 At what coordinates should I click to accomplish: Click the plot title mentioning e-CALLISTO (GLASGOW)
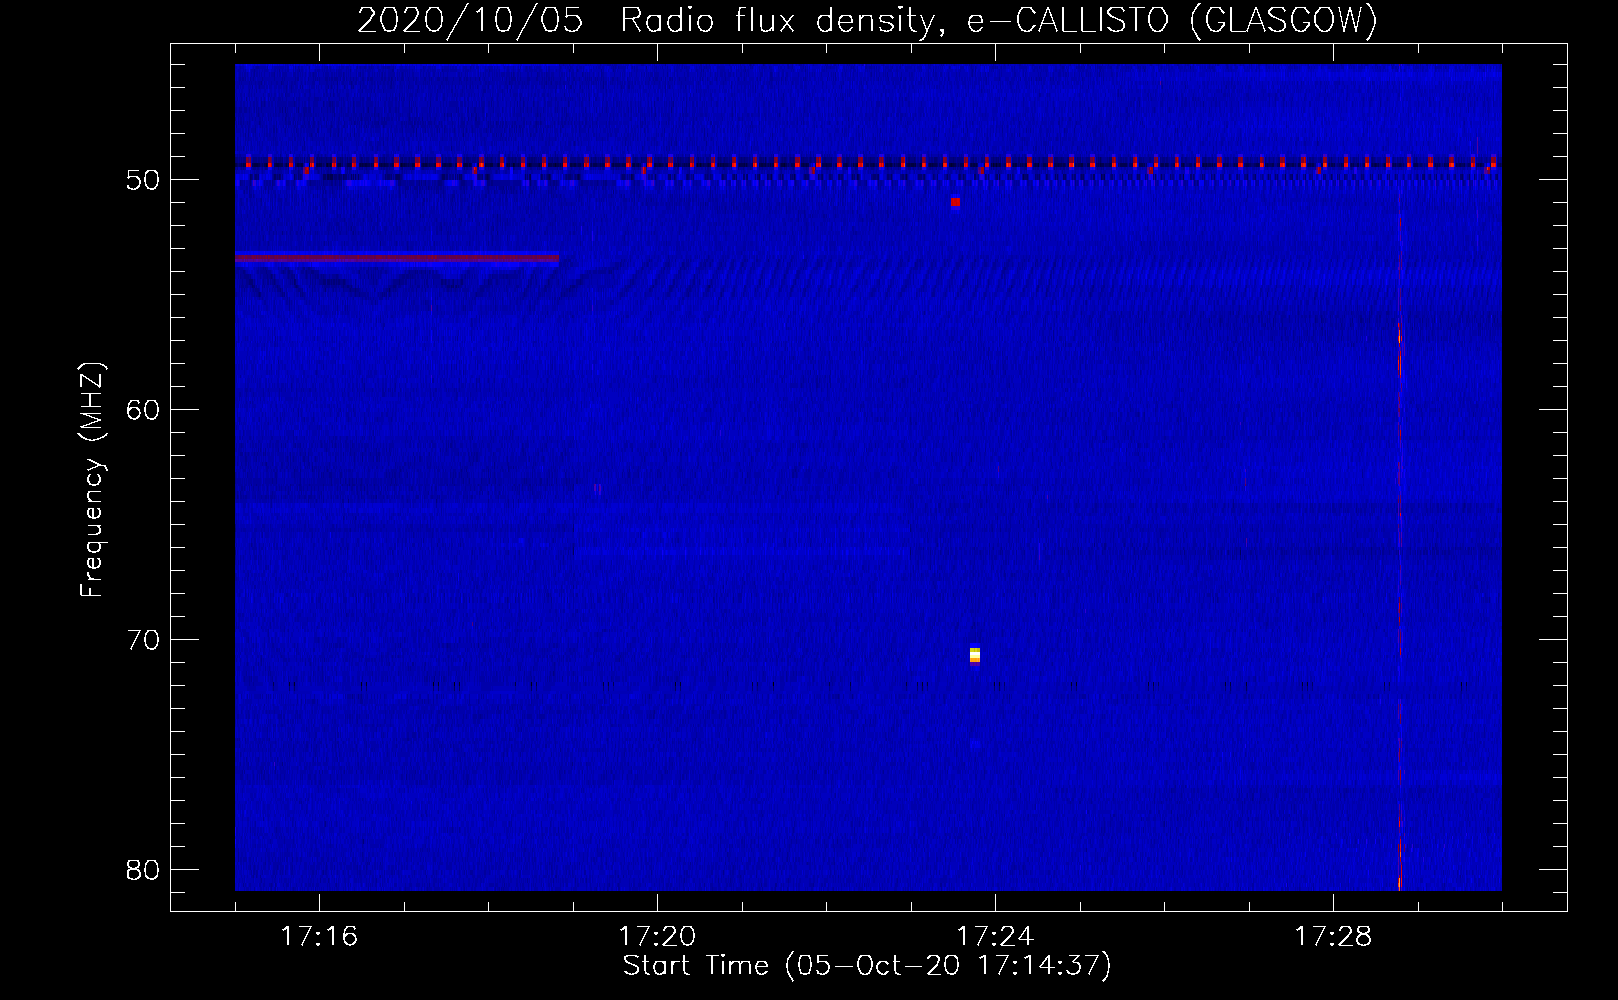(867, 20)
